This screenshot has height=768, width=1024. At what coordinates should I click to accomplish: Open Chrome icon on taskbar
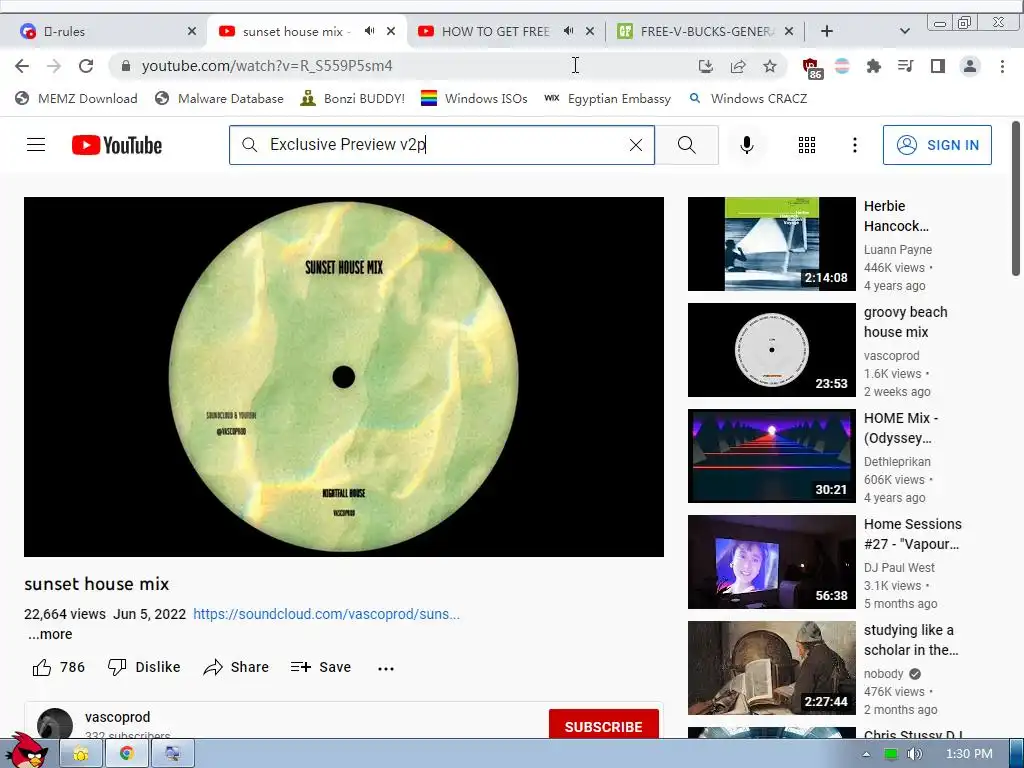click(127, 754)
